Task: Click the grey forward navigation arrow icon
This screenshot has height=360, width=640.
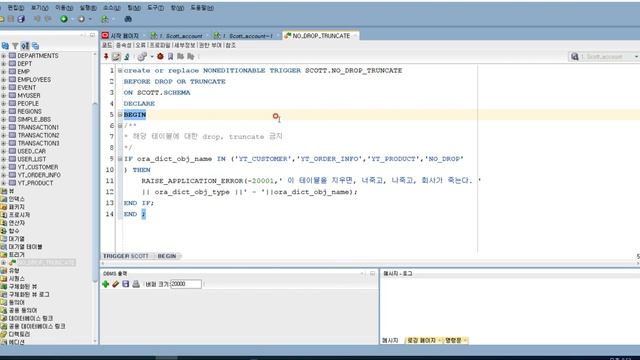Action: pyautogui.click(x=81, y=19)
